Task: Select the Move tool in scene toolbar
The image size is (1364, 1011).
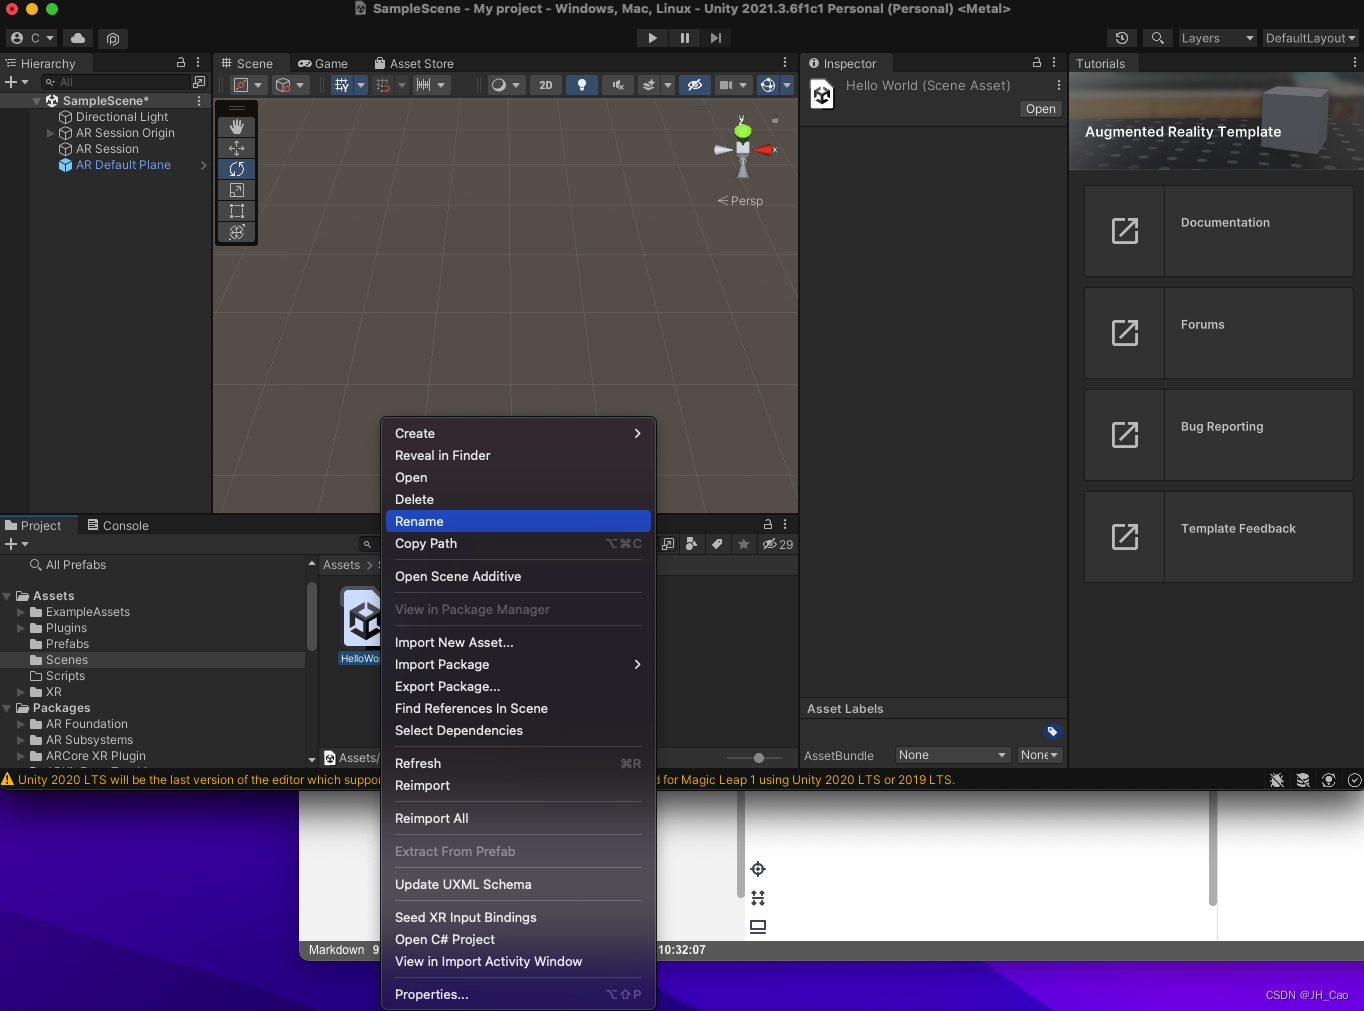Action: point(237,148)
